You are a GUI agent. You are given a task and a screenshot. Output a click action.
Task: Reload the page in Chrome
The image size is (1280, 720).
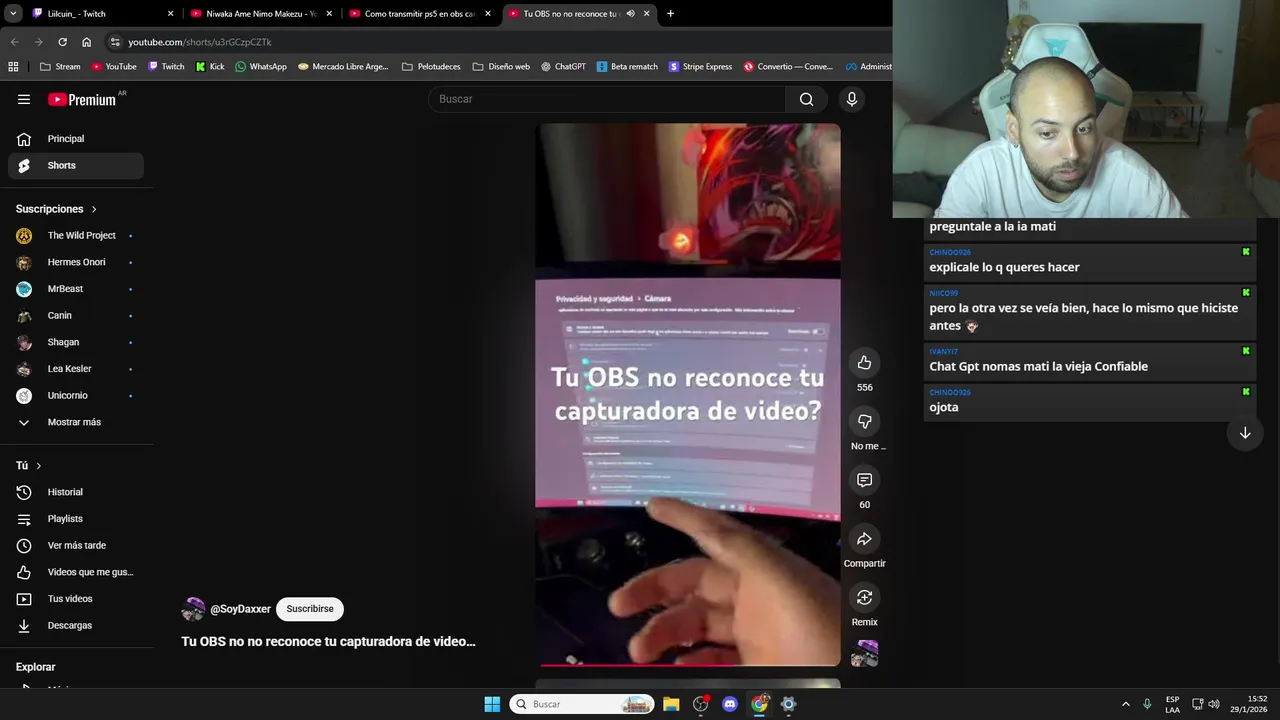coord(62,42)
